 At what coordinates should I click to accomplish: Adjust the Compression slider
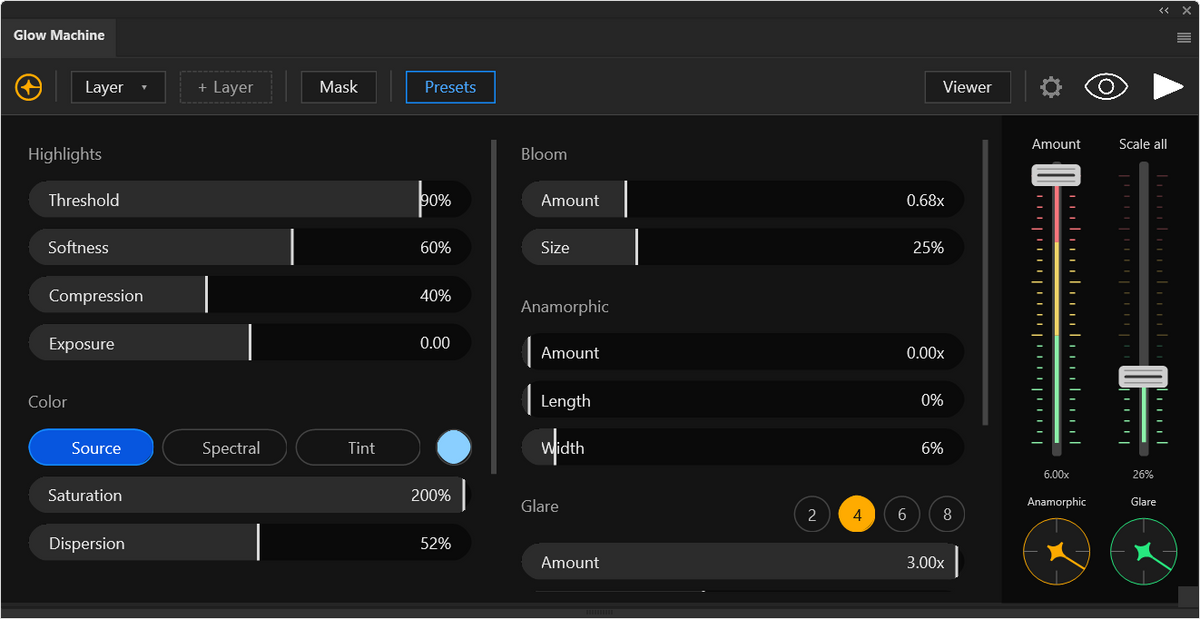click(250, 295)
